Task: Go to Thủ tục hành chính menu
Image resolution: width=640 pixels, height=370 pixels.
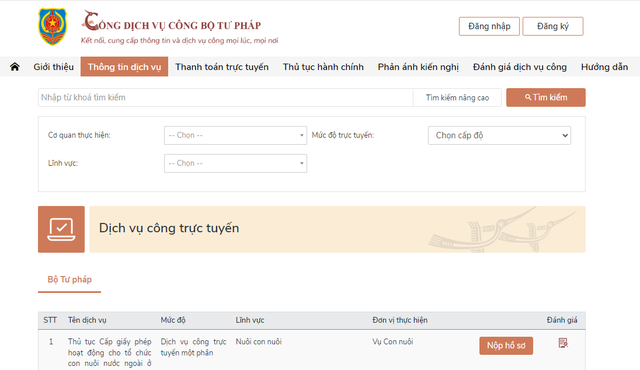Action: point(323,67)
